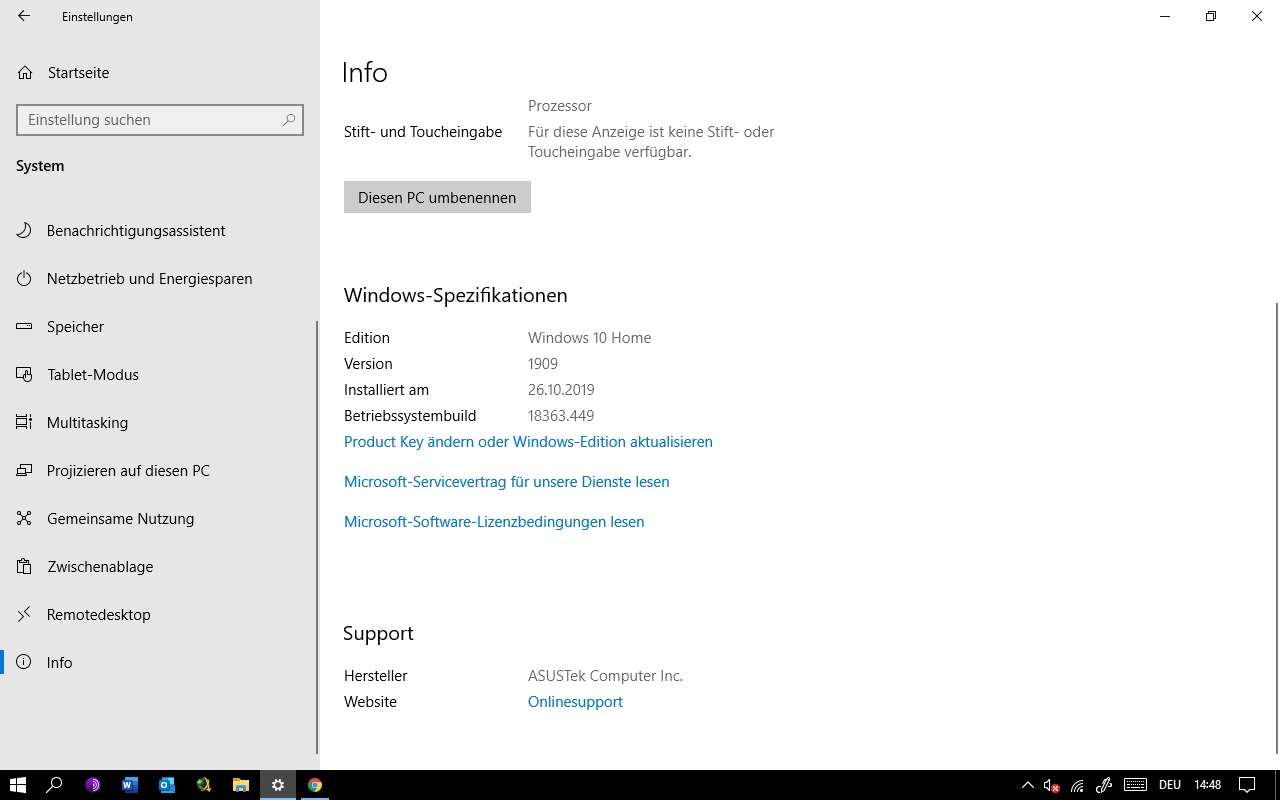Click the Stift- und Toucheingabe label
This screenshot has width=1280, height=800.
tap(423, 132)
